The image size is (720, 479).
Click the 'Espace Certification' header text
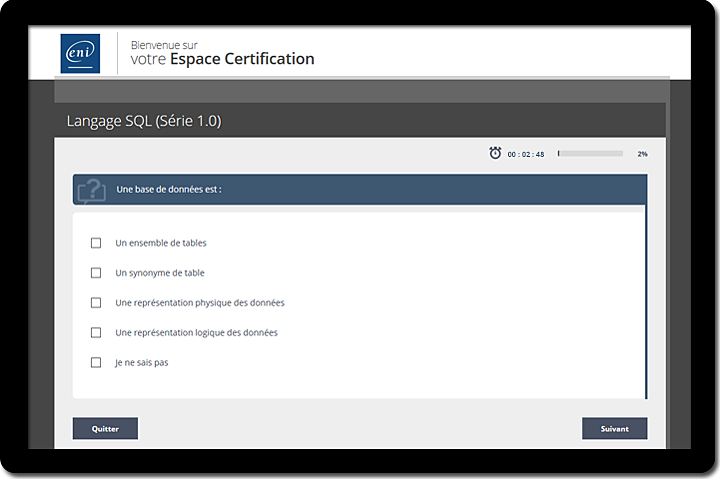pyautogui.click(x=242, y=59)
